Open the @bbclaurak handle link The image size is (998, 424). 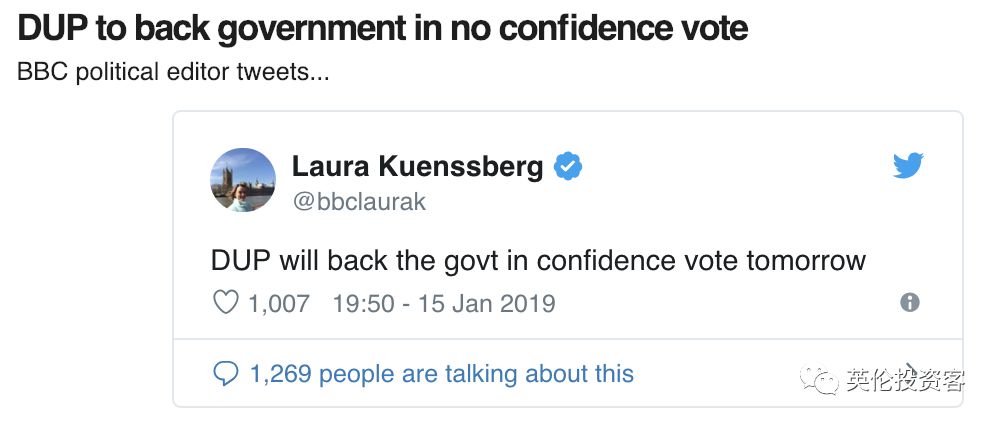(x=359, y=201)
